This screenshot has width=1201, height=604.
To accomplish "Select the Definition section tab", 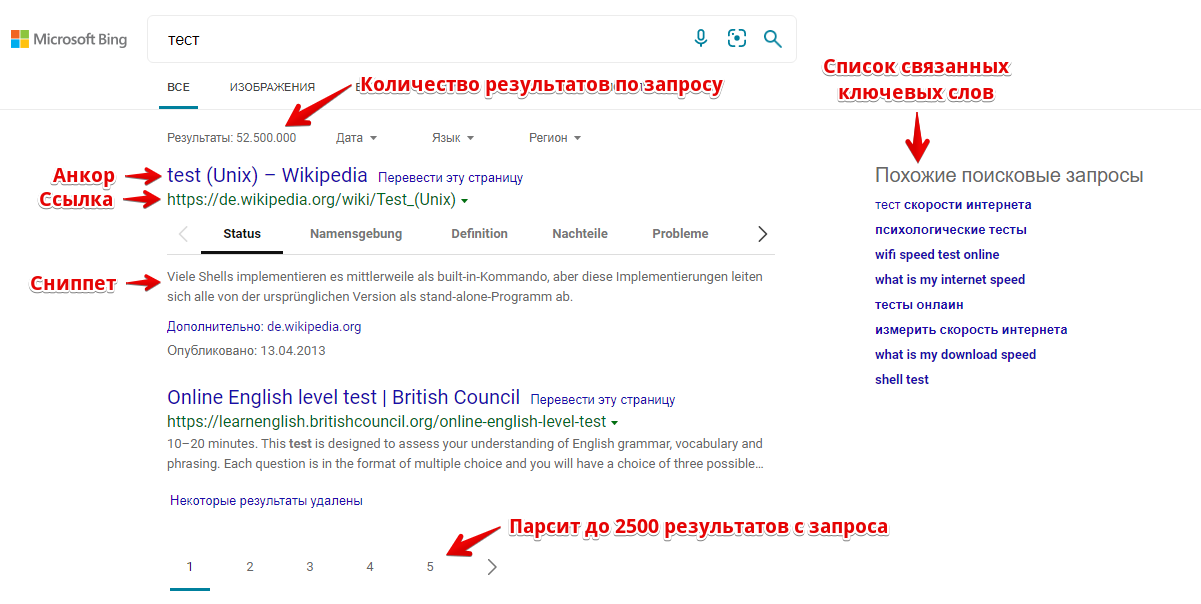I will coord(479,234).
